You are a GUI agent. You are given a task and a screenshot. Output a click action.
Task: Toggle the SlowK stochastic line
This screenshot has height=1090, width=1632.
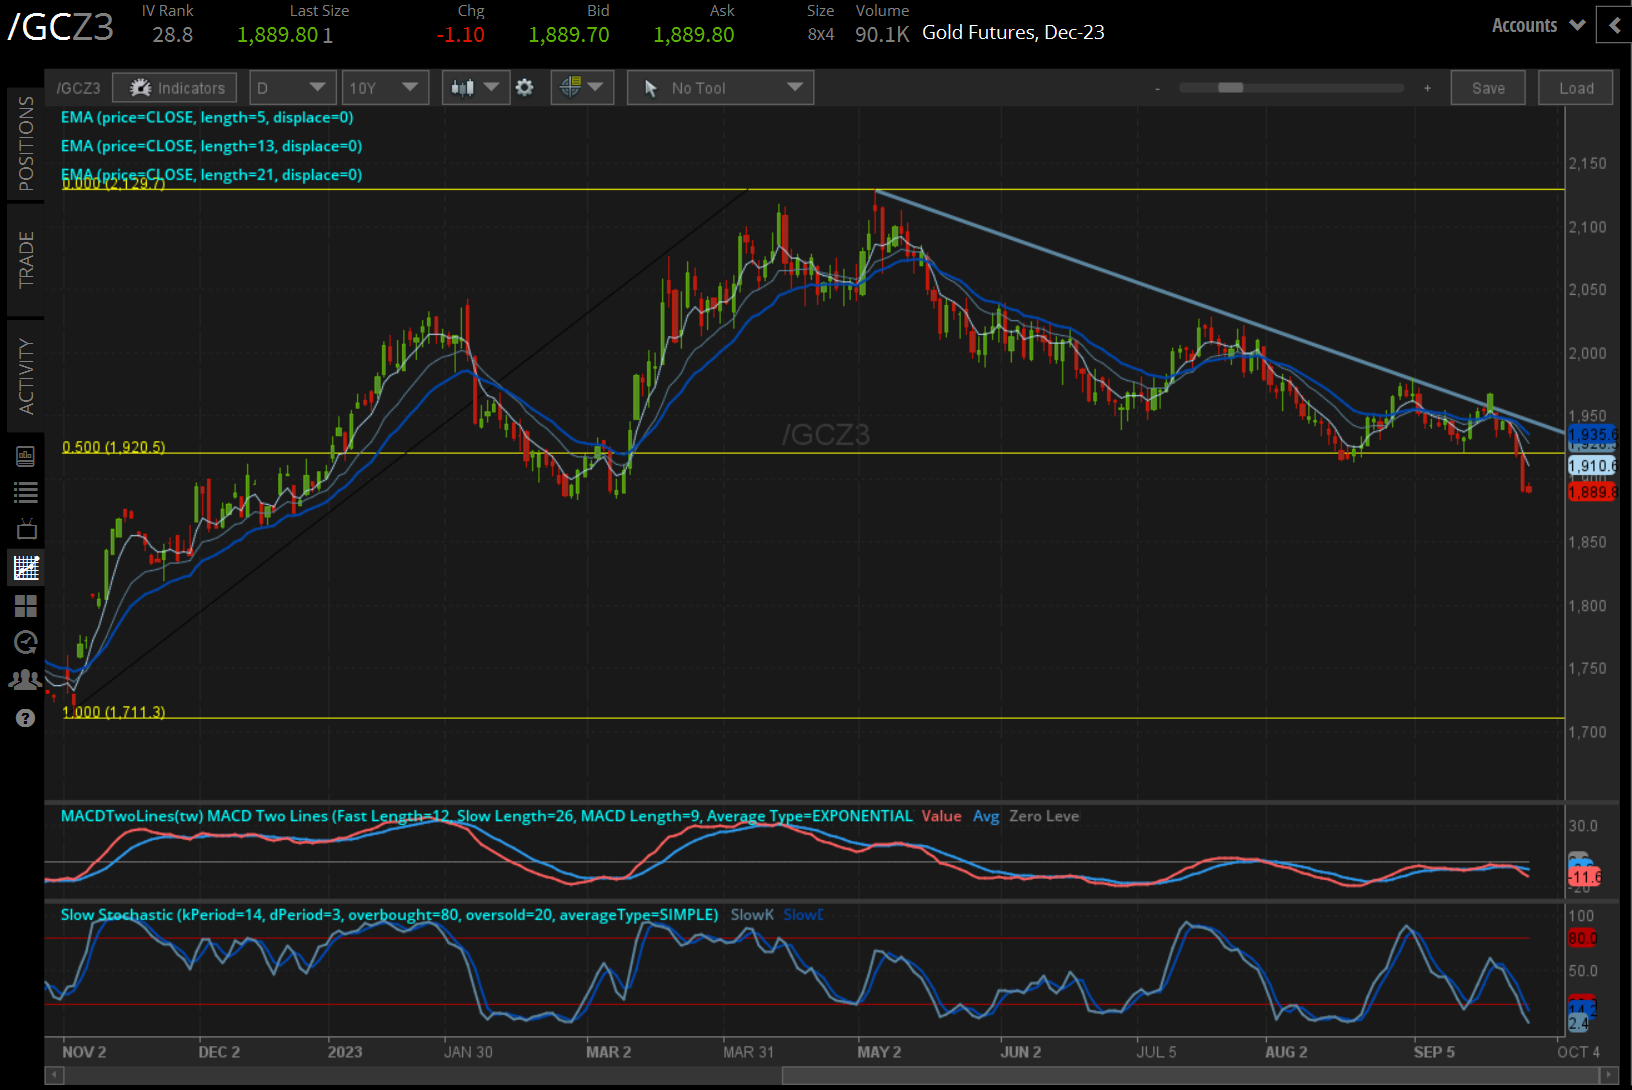[x=752, y=914]
